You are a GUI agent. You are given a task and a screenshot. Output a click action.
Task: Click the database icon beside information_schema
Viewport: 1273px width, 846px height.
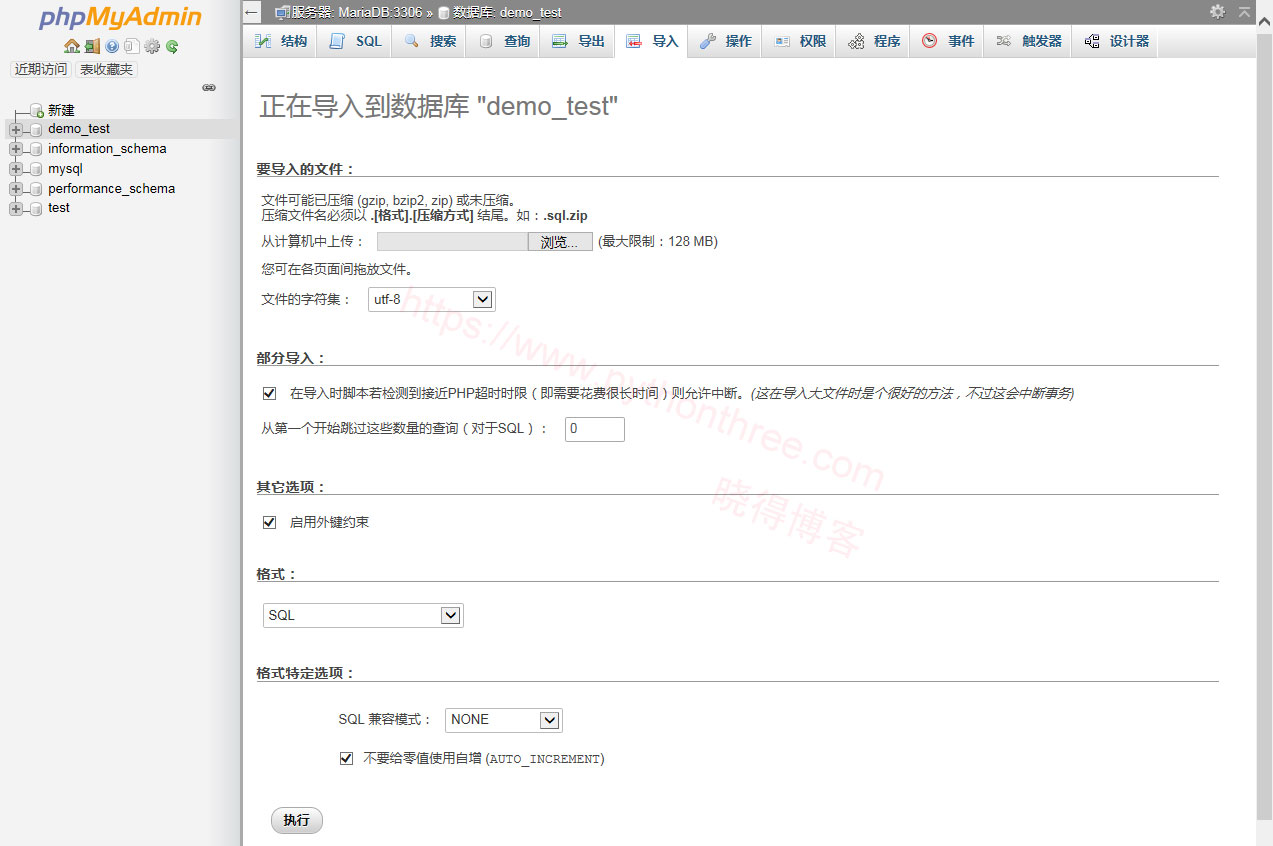click(37, 149)
